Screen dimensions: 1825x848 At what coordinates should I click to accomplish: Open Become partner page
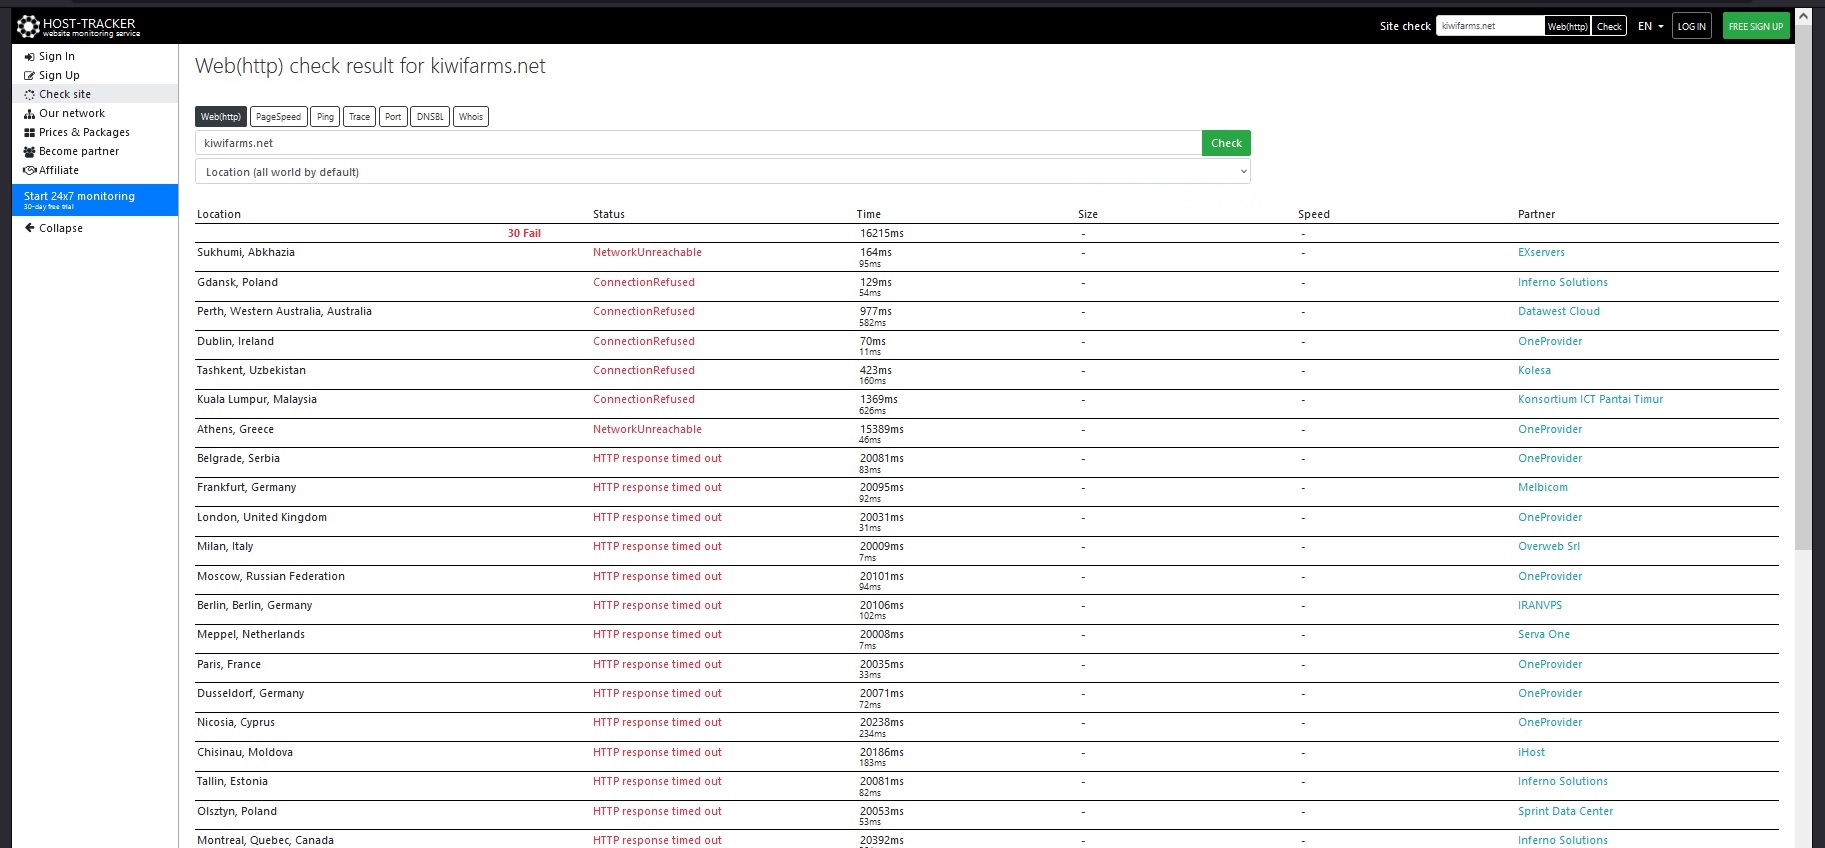coord(79,152)
